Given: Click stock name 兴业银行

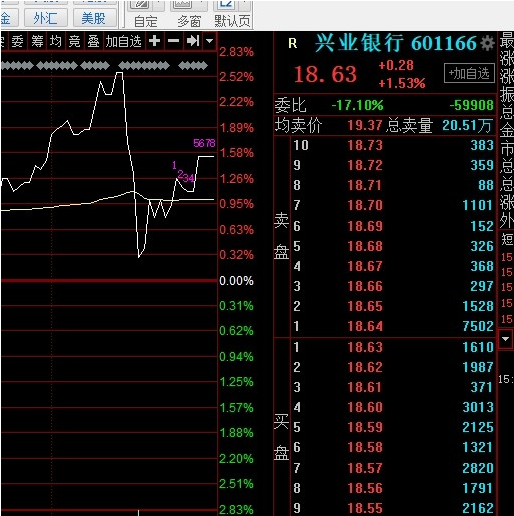Looking at the screenshot, I should pos(359,43).
